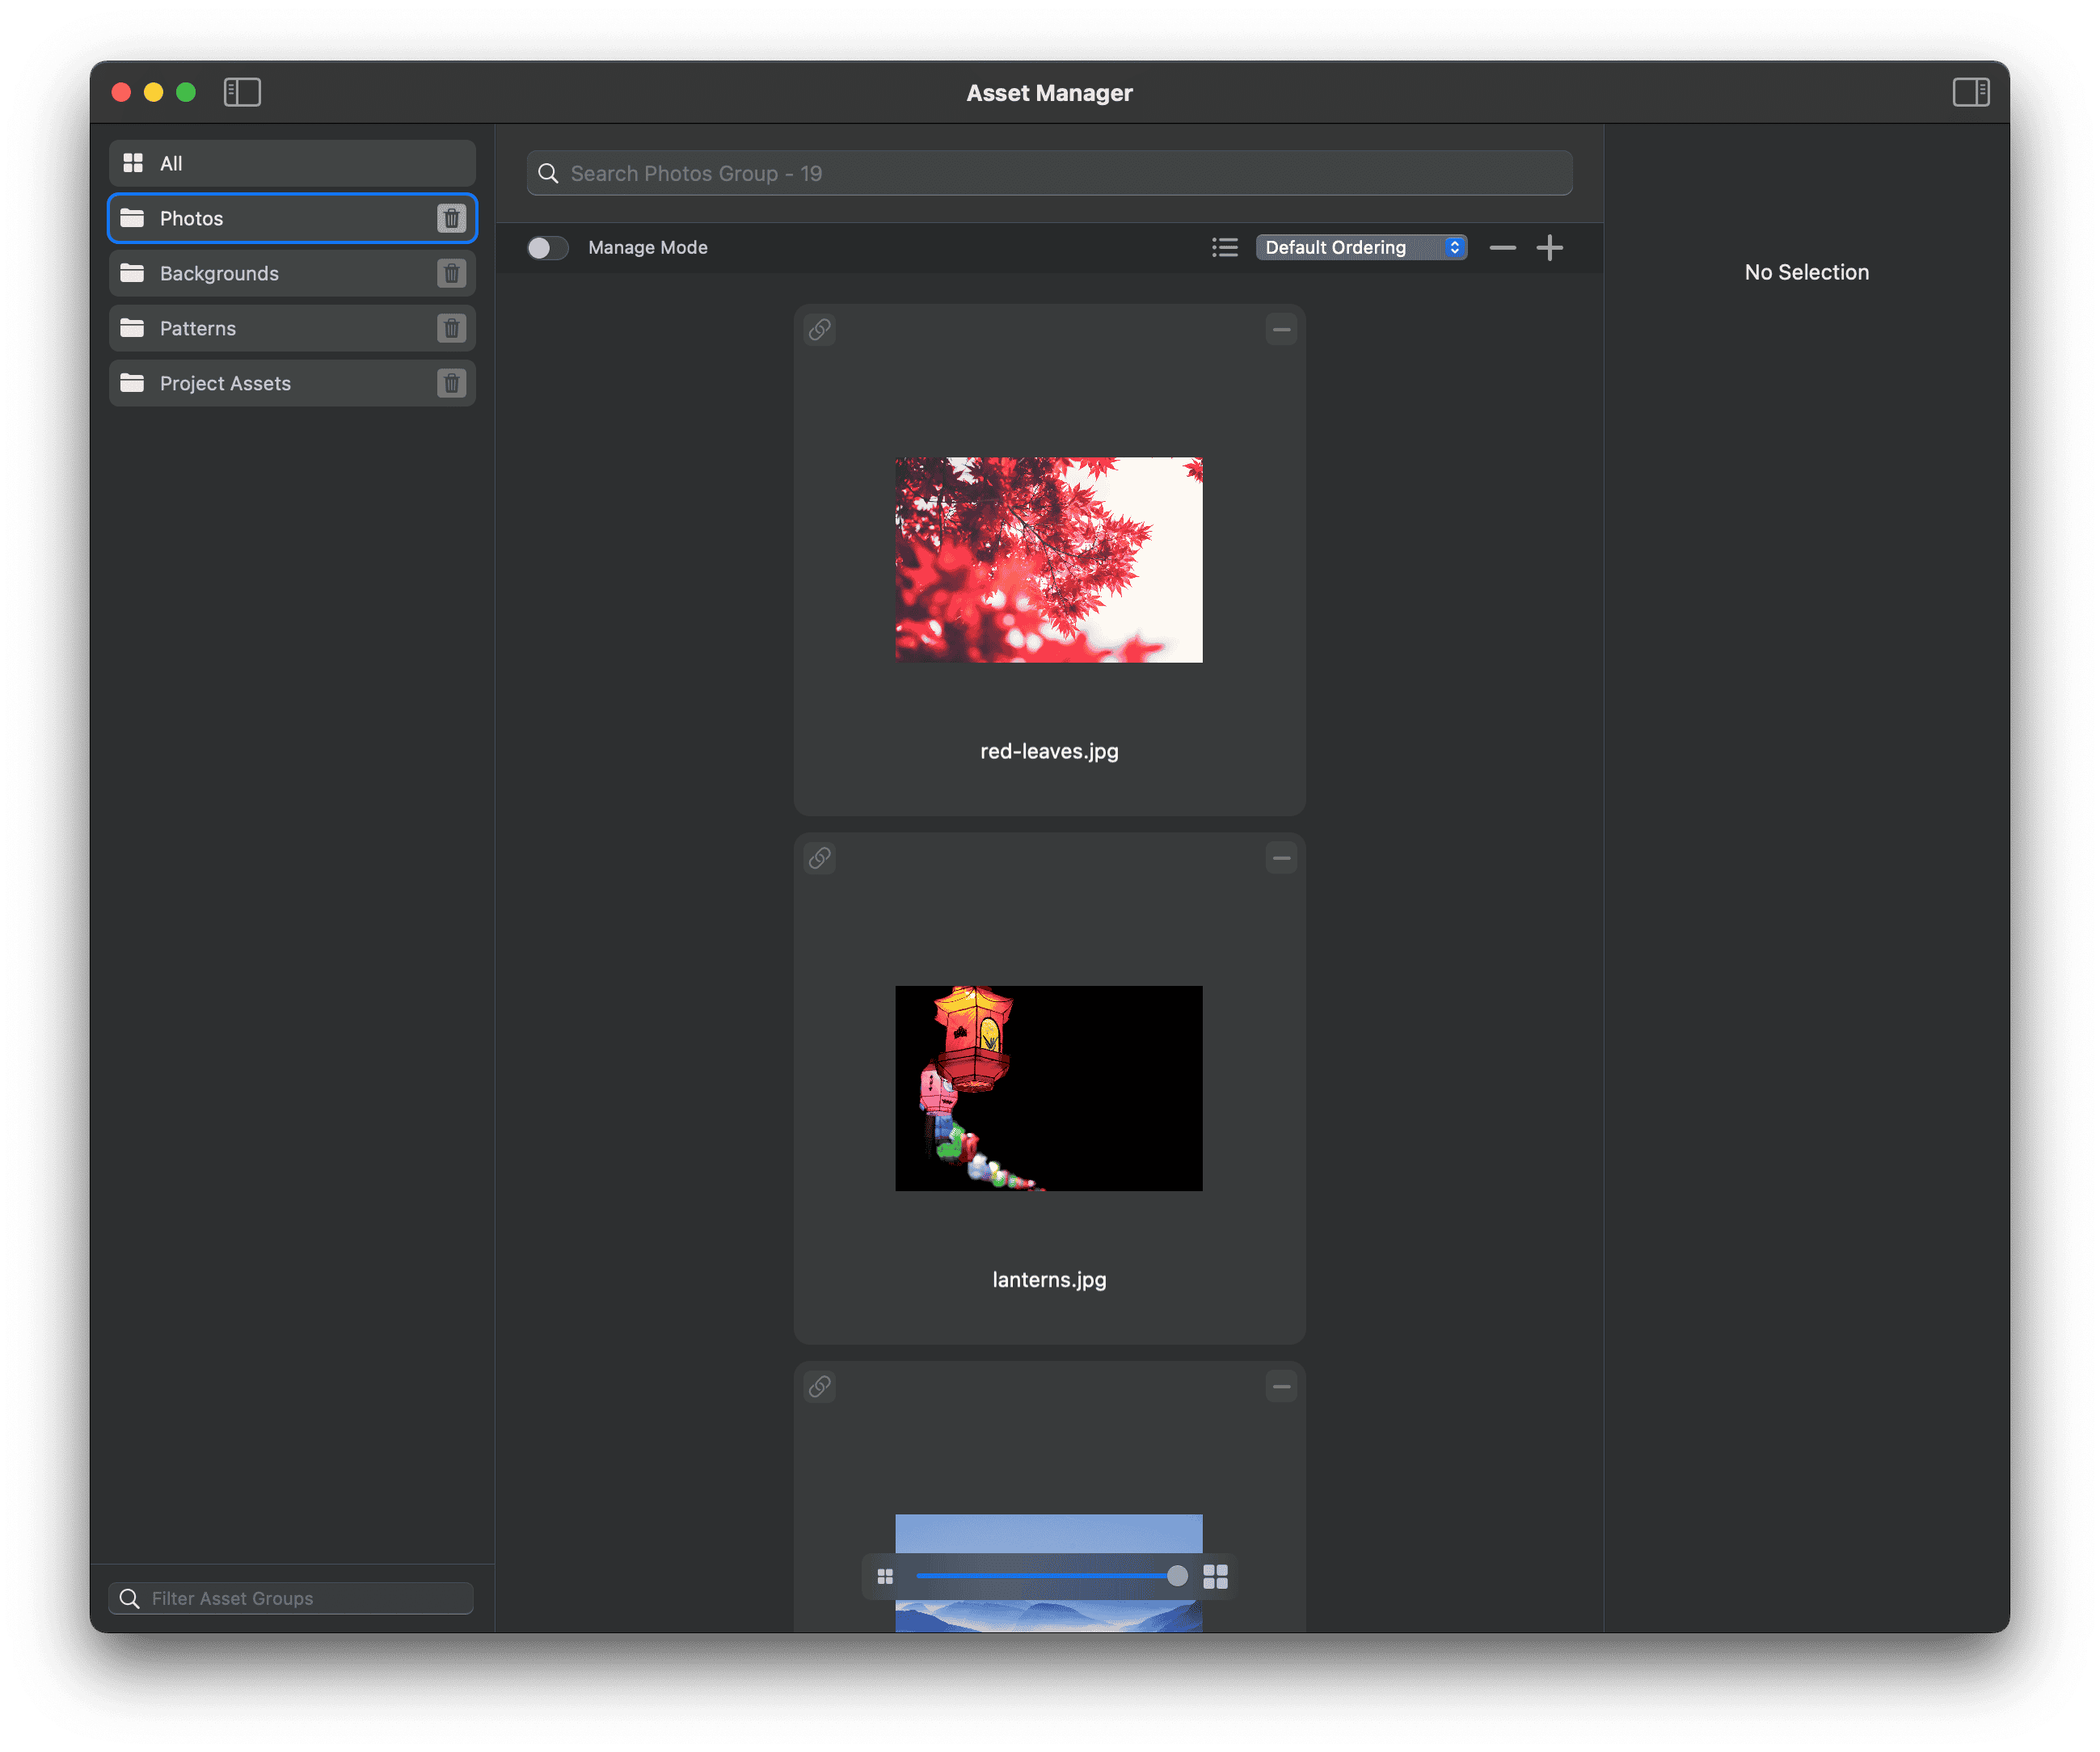The image size is (2100, 1752).
Task: Switch to list view icon
Action: click(x=1225, y=247)
